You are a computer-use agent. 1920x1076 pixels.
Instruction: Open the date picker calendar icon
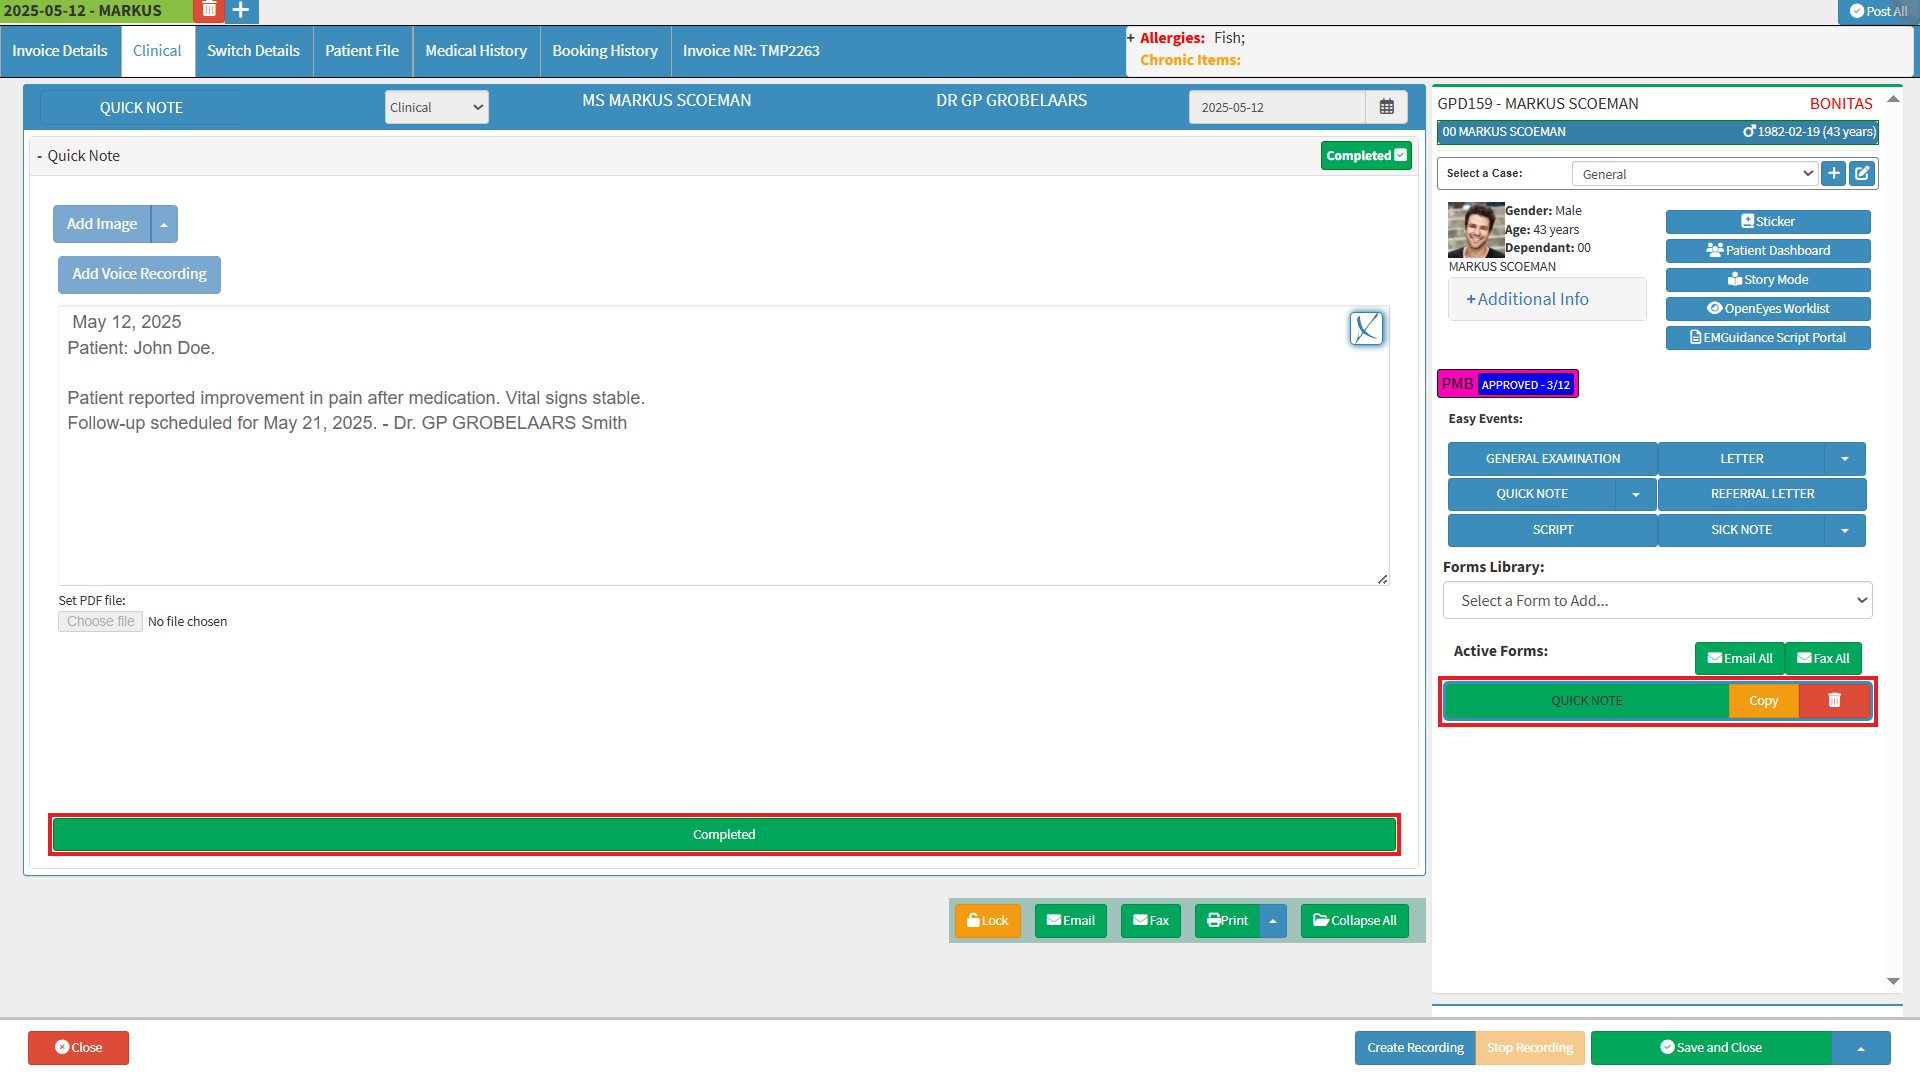coord(1386,107)
